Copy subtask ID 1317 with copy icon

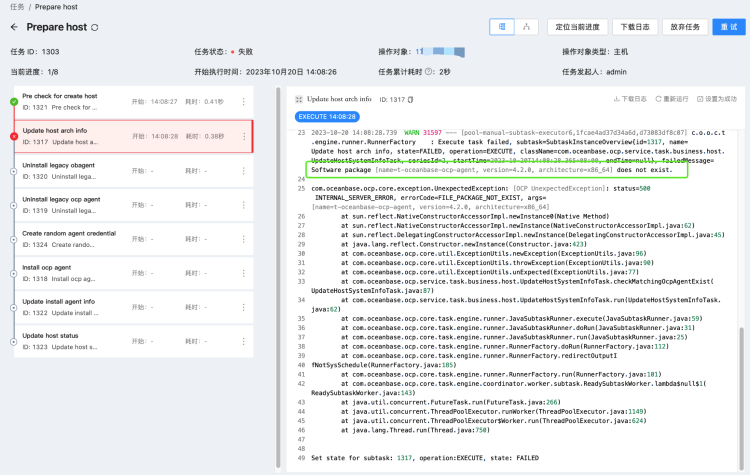(x=410, y=99)
